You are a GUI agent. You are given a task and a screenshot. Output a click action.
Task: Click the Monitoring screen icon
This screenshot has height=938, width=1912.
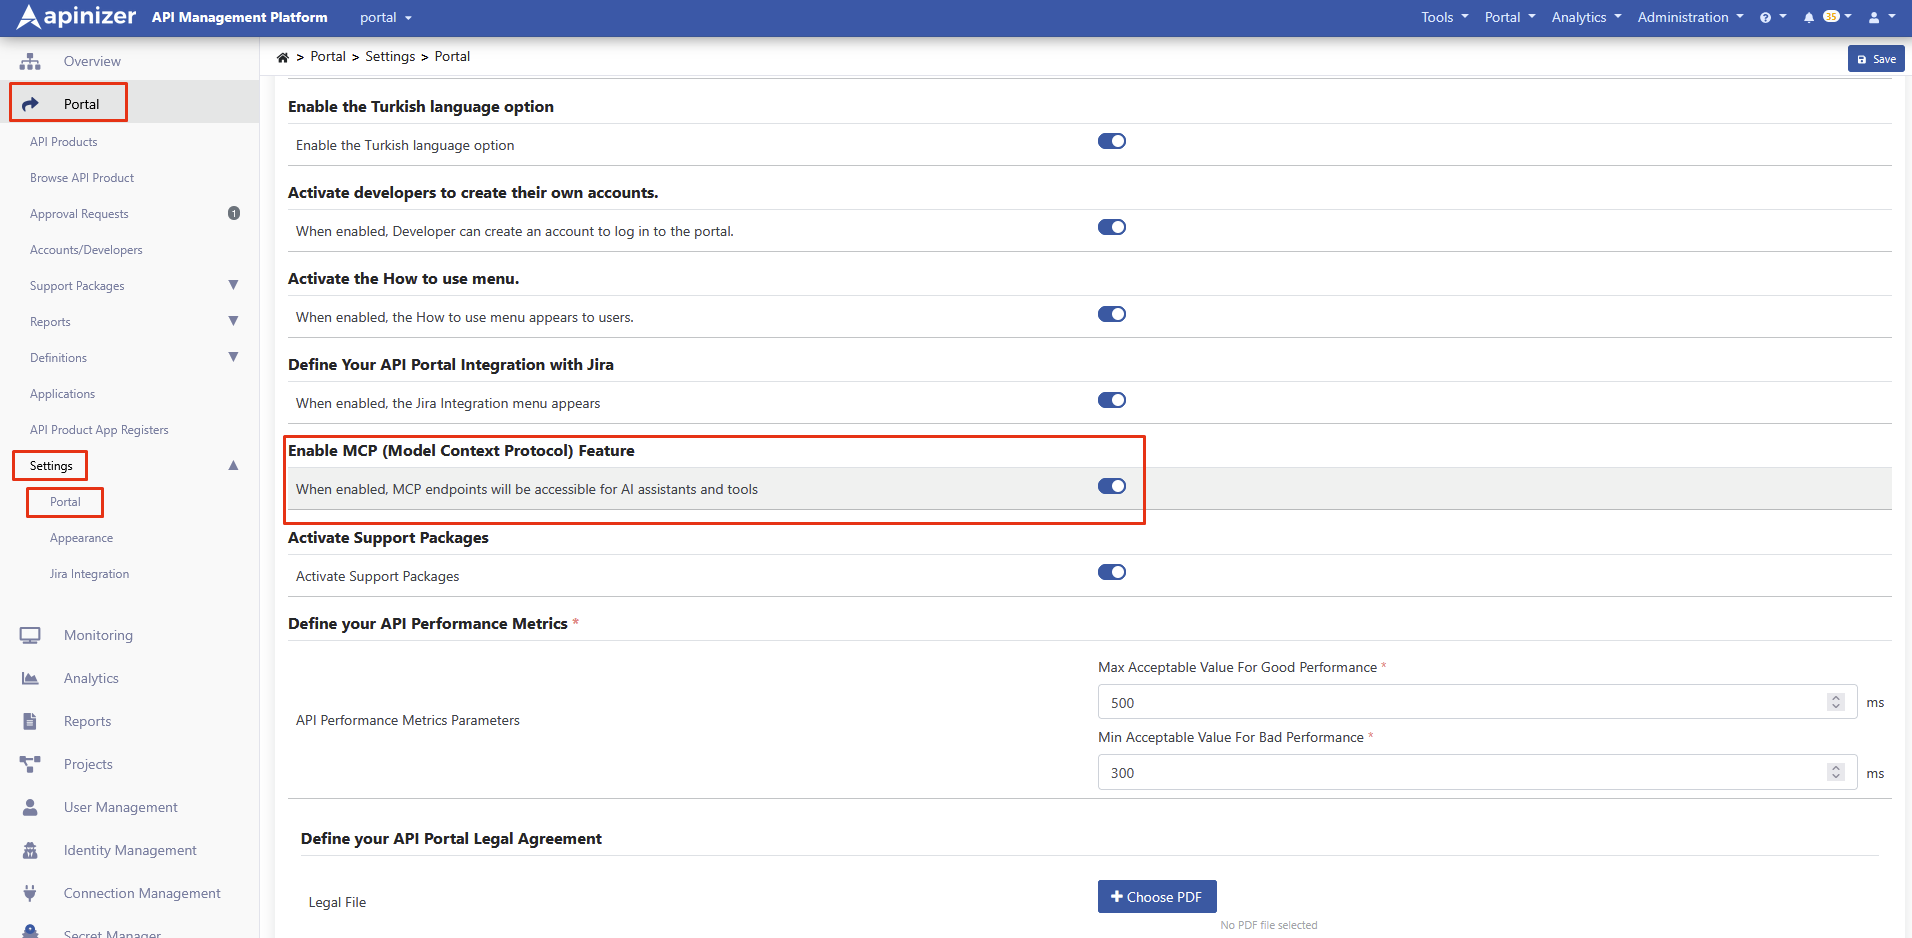point(31,636)
